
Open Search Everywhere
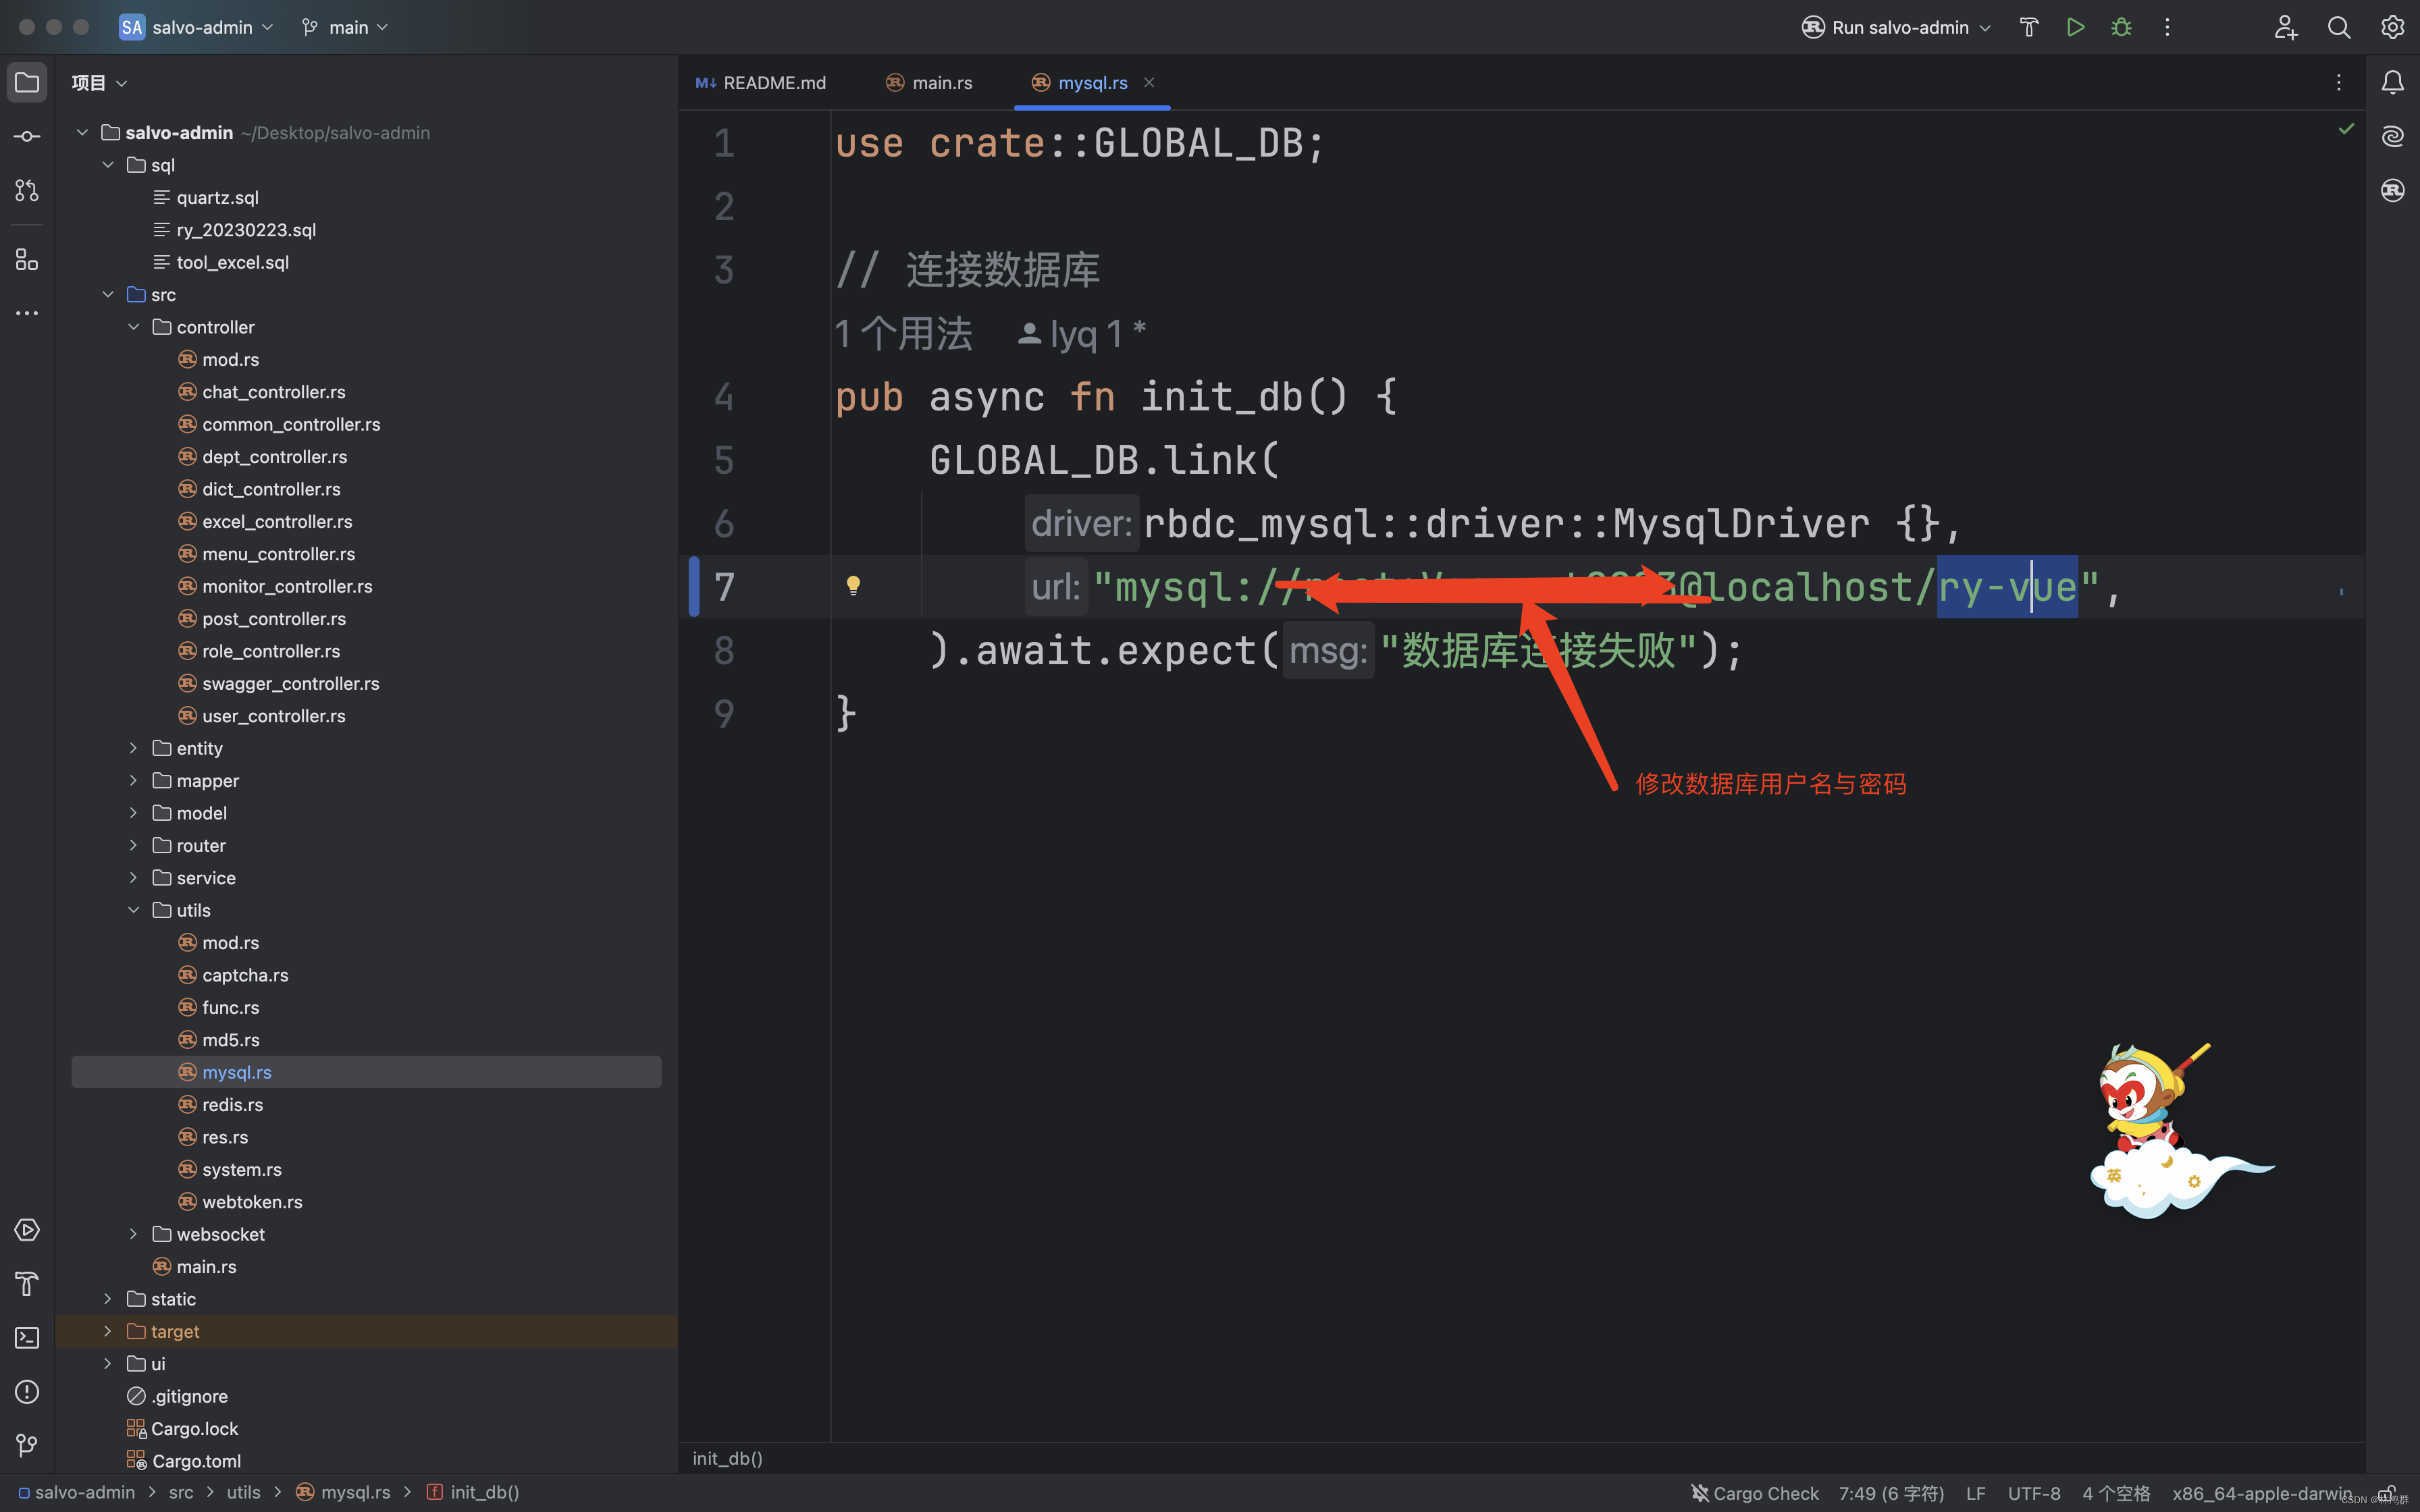(x=2339, y=27)
